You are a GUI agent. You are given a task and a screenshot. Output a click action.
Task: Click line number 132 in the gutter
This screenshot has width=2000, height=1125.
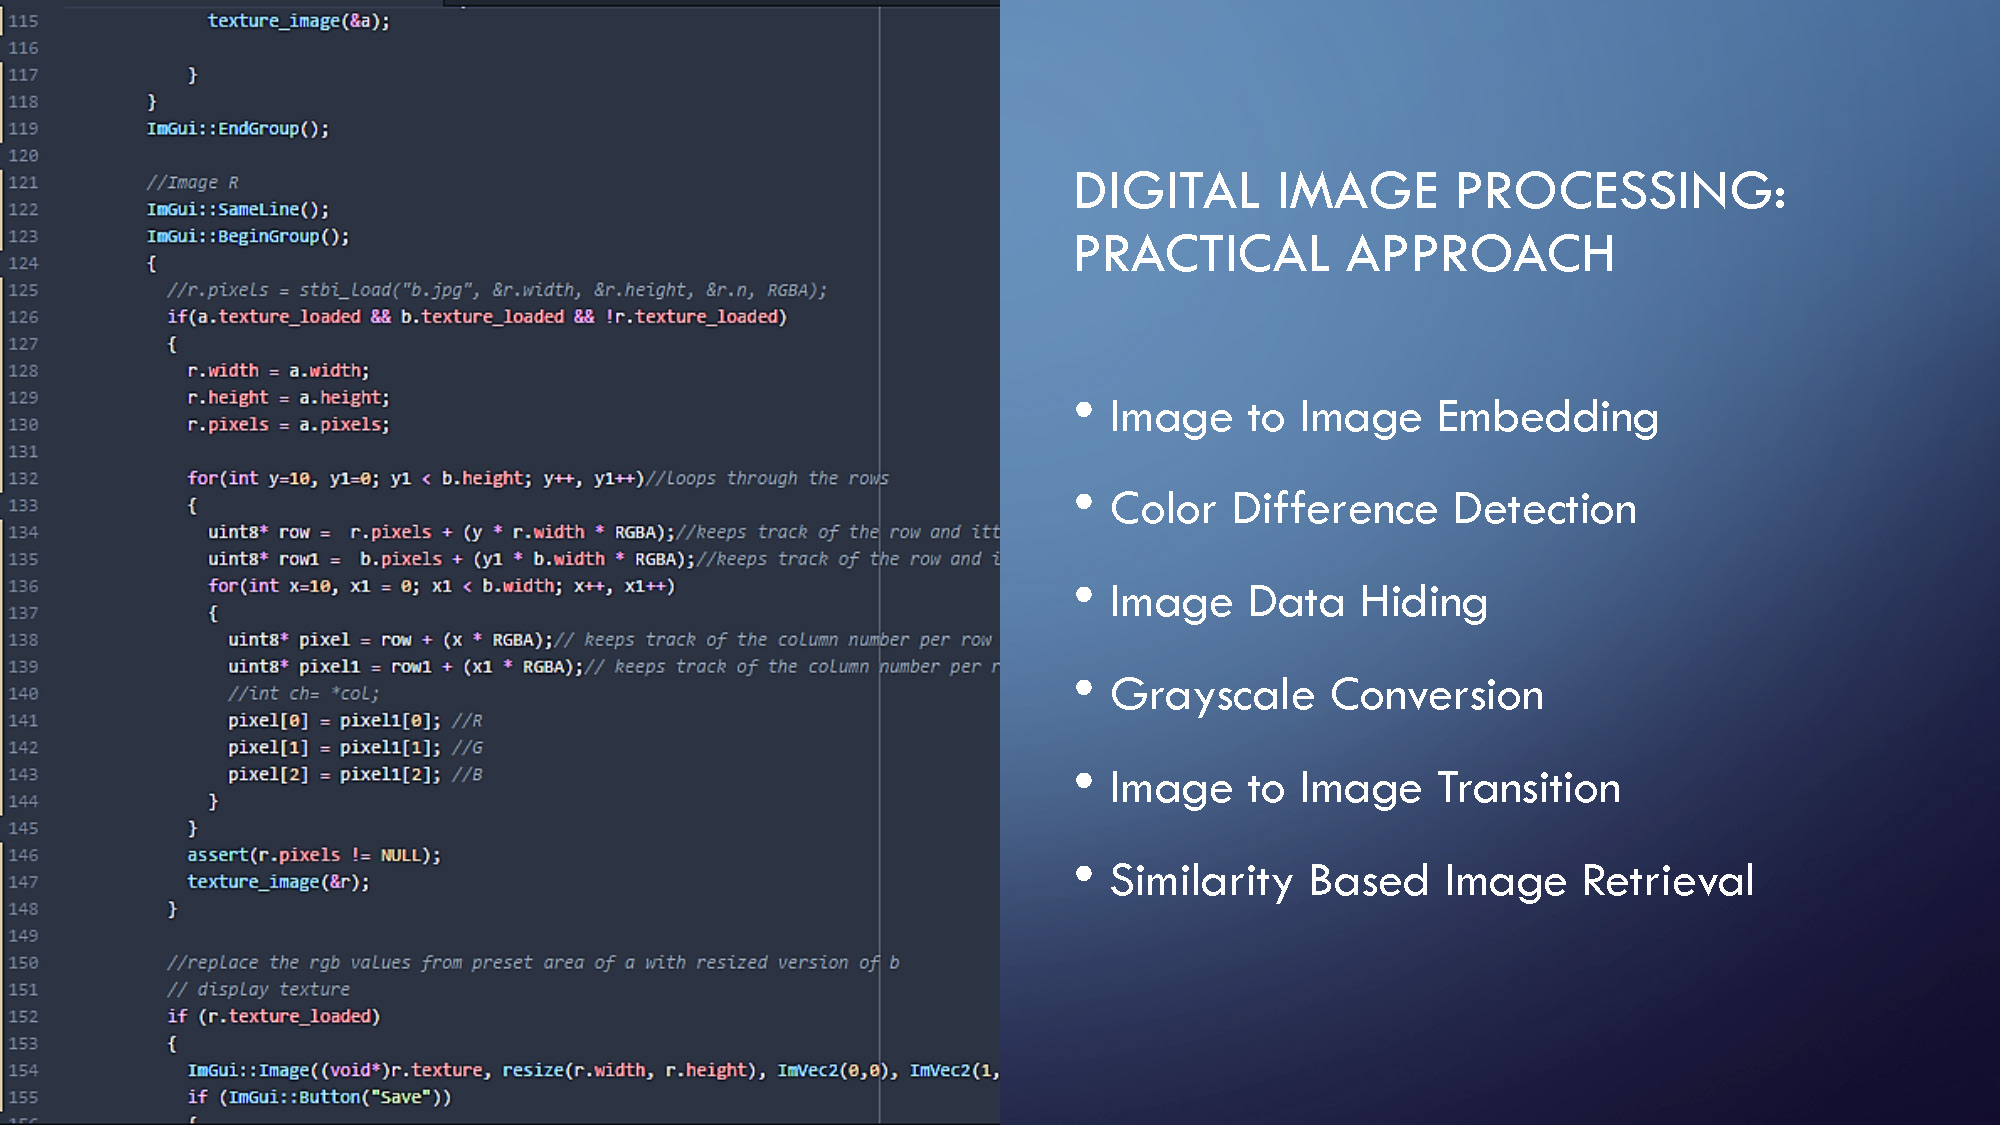24,478
